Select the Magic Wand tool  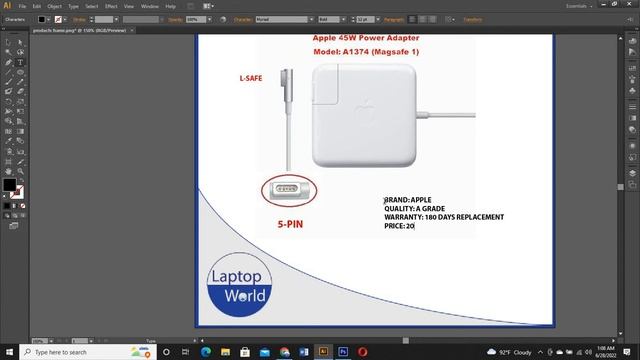[8, 52]
